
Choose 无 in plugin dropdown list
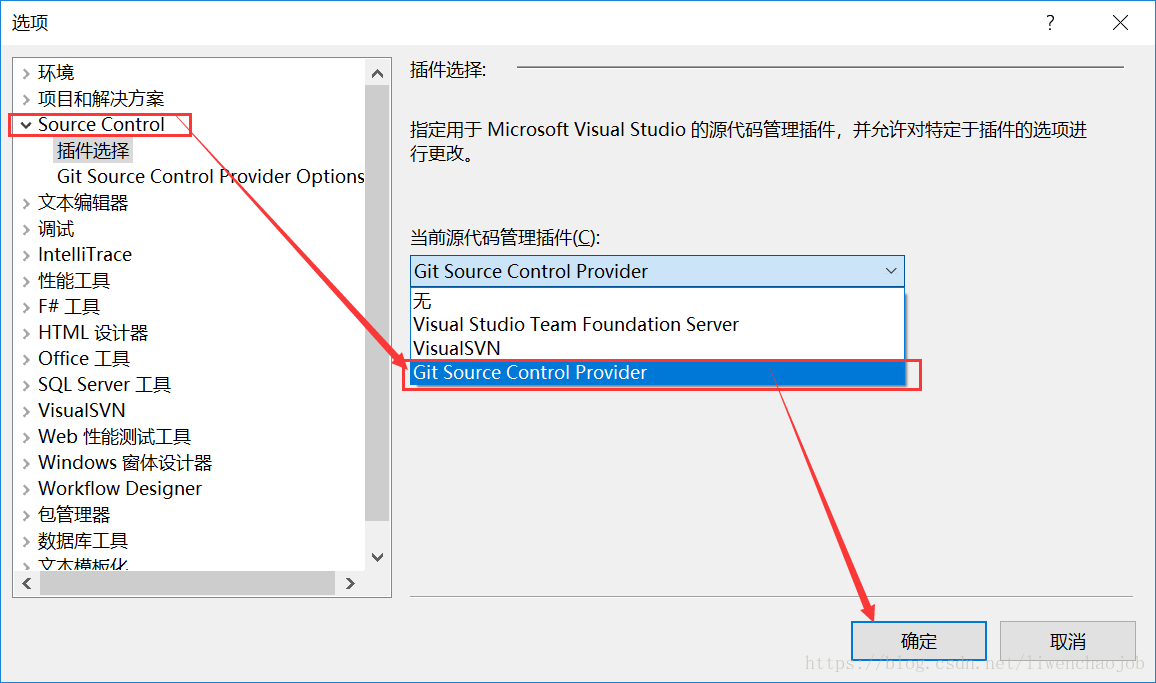click(657, 301)
